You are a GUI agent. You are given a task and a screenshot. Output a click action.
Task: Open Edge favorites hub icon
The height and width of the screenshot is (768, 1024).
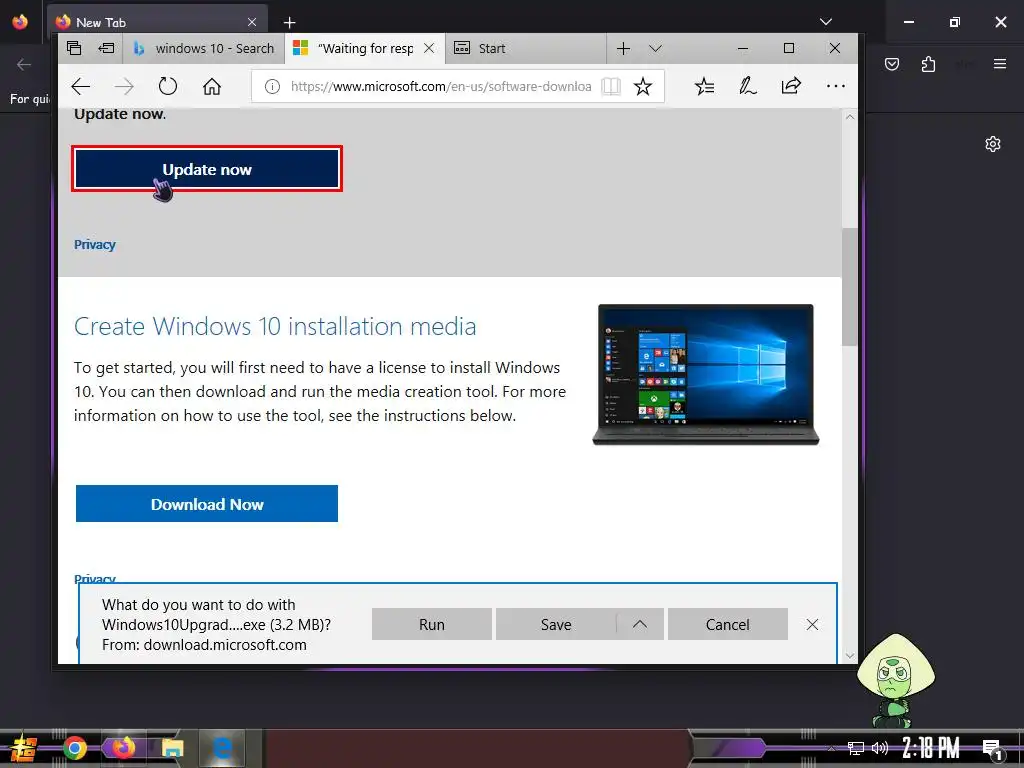[x=705, y=86]
